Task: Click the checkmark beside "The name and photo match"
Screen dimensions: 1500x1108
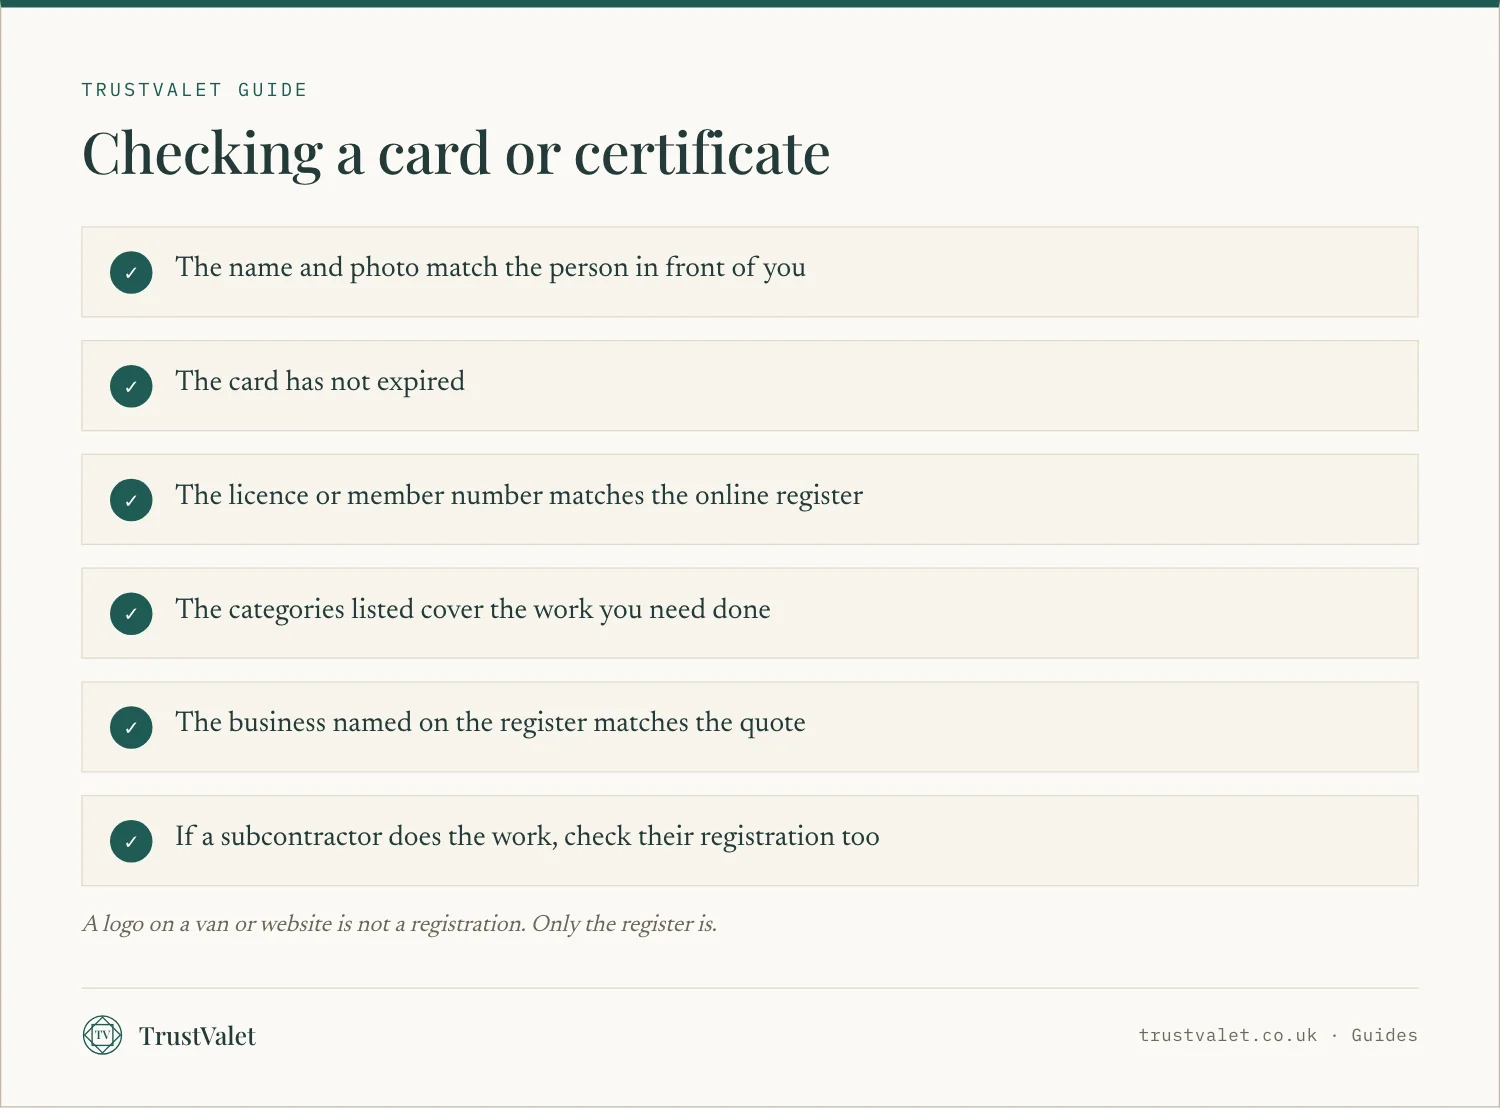Action: coord(131,272)
